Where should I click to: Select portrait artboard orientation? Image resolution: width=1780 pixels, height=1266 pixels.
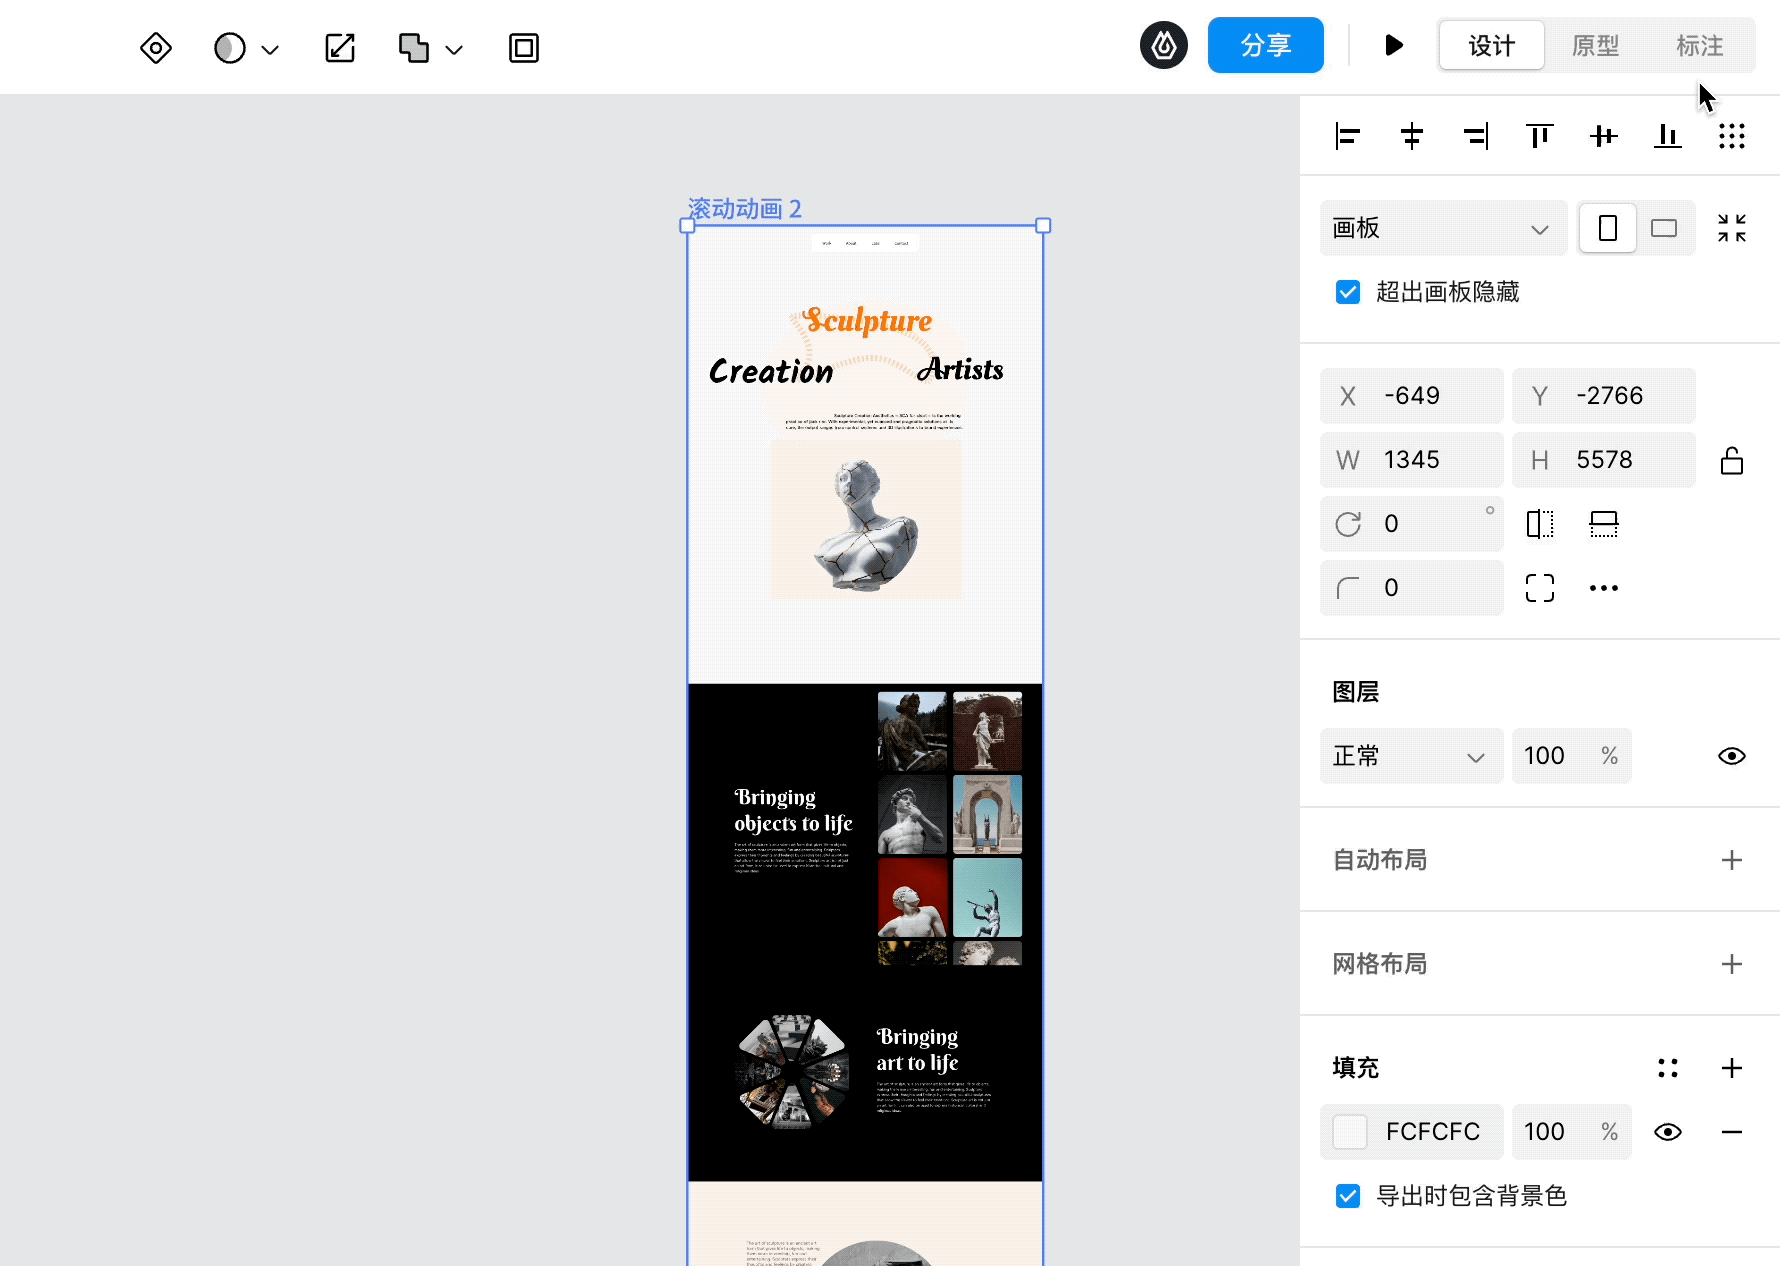pos(1608,228)
